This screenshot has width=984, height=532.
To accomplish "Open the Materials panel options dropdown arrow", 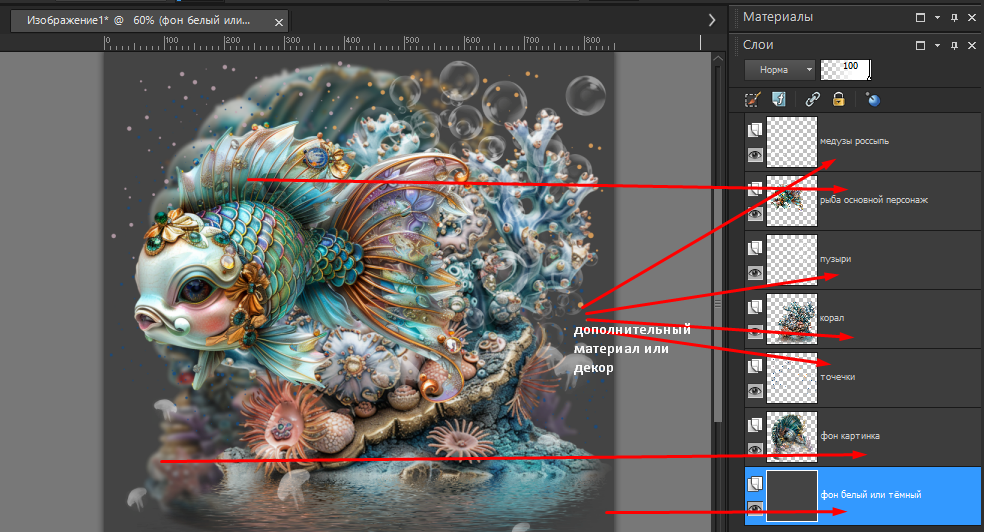I will (x=938, y=17).
